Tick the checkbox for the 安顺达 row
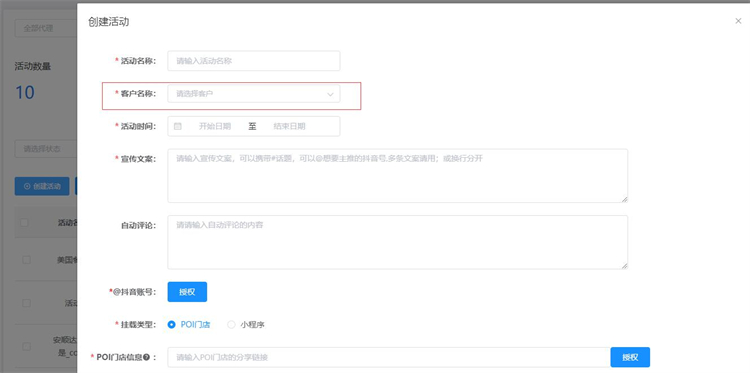This screenshot has height=373, width=750. coord(26,346)
